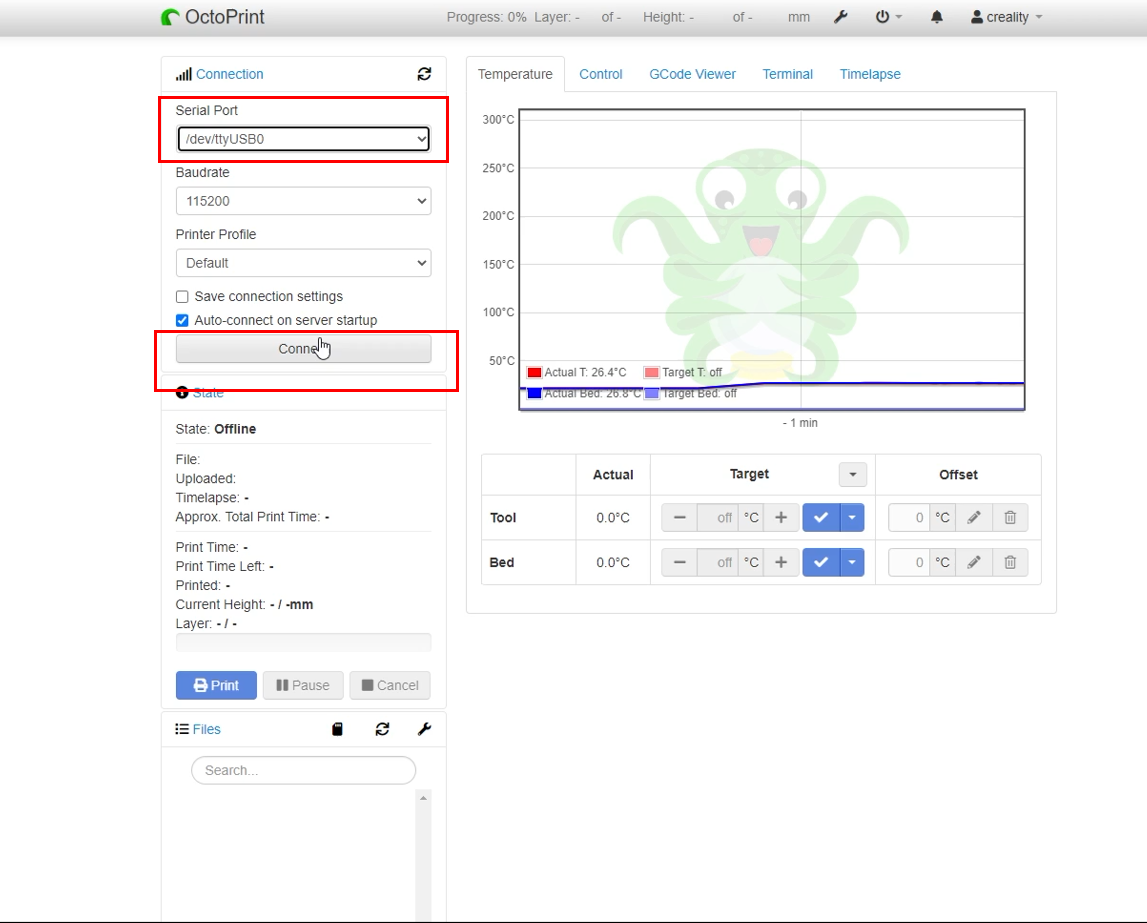Switch to the Control tab

[601, 74]
